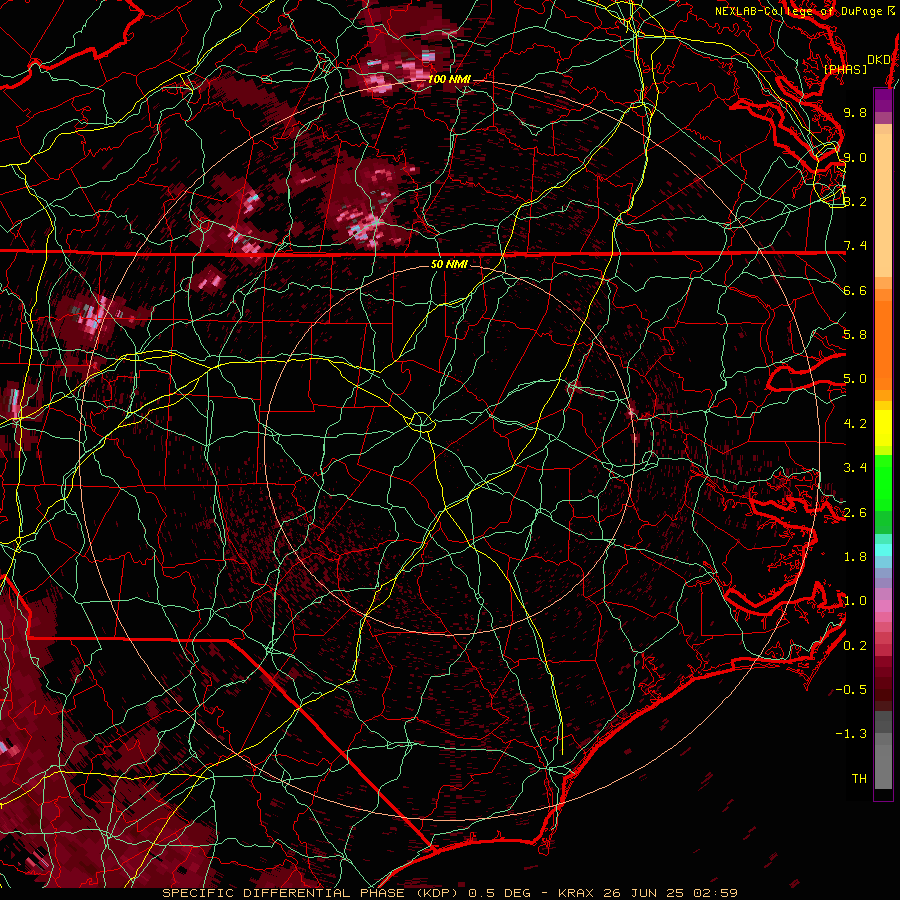Click the "100 NMI" range ring label

coord(448,79)
